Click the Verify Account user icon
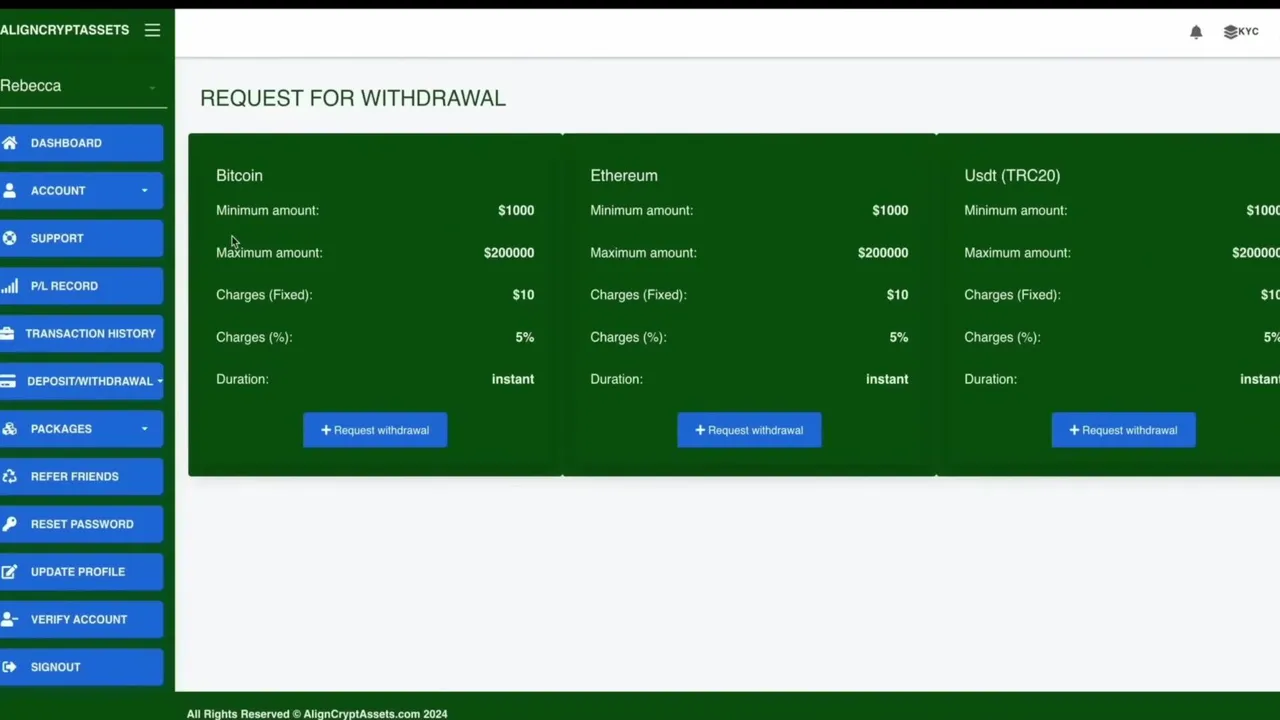This screenshot has width=1280, height=720. [x=9, y=619]
